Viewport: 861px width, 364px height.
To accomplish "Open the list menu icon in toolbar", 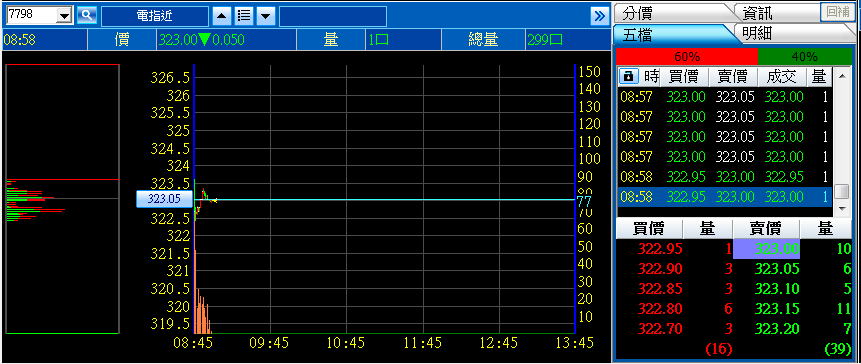I will (244, 16).
